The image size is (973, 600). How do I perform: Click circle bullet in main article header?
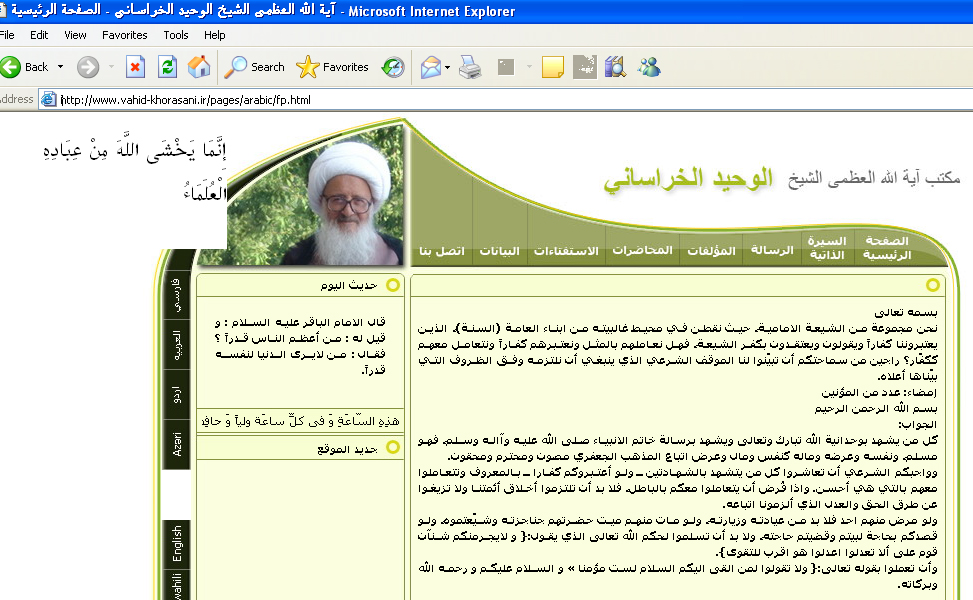(x=933, y=285)
